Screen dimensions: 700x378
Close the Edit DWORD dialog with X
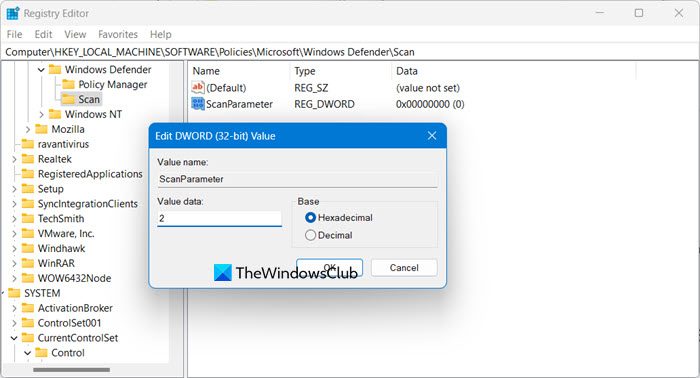[x=432, y=136]
